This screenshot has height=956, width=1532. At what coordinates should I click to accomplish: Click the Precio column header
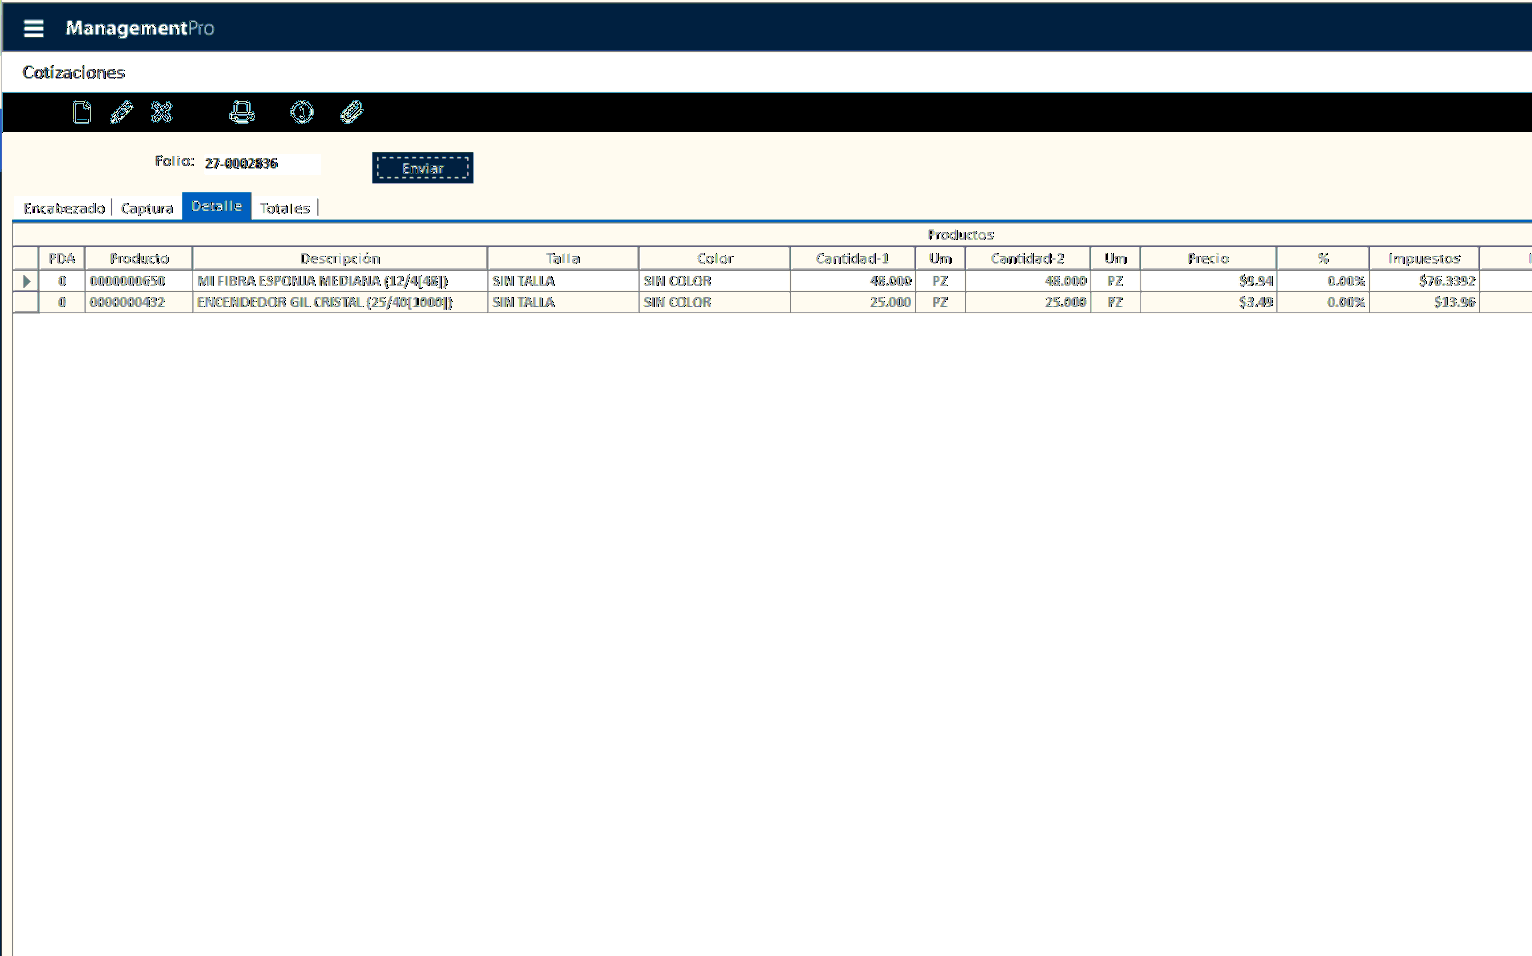[1208, 258]
